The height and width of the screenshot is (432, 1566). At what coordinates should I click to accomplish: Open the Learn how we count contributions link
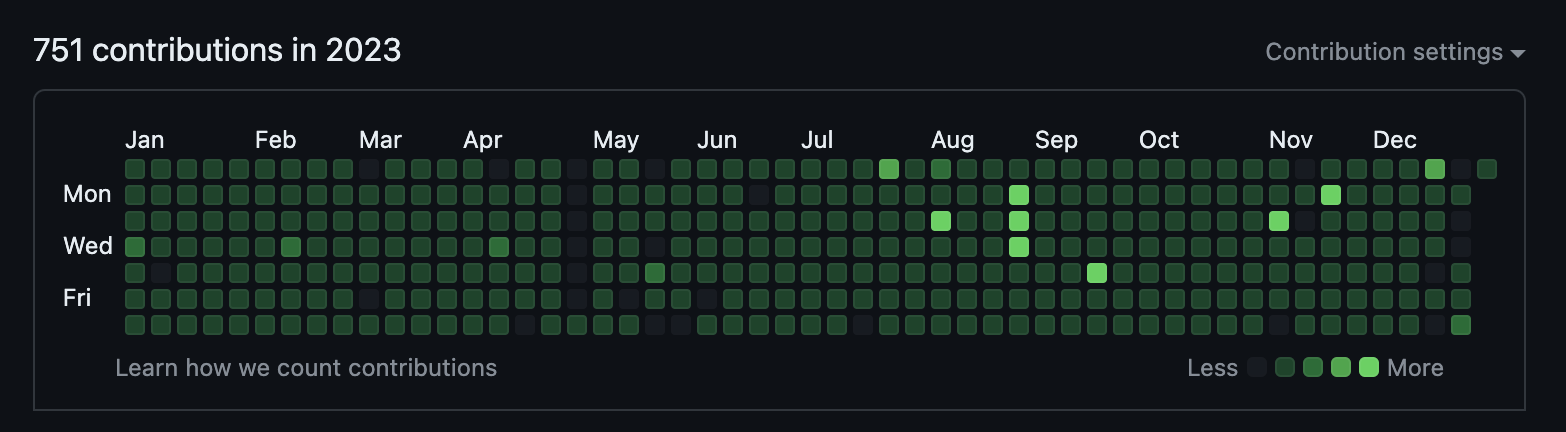[x=306, y=368]
